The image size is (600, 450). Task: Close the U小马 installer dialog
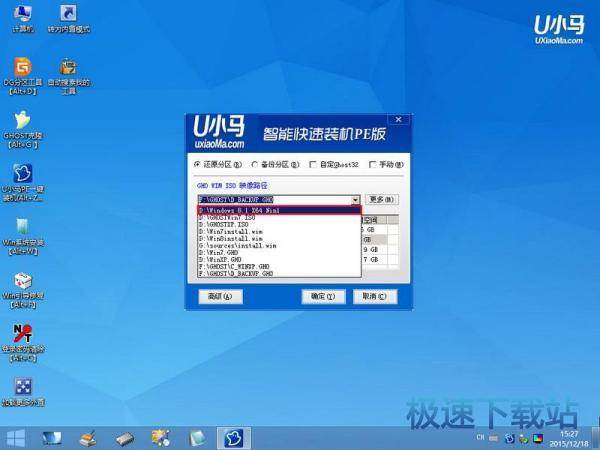(x=398, y=119)
